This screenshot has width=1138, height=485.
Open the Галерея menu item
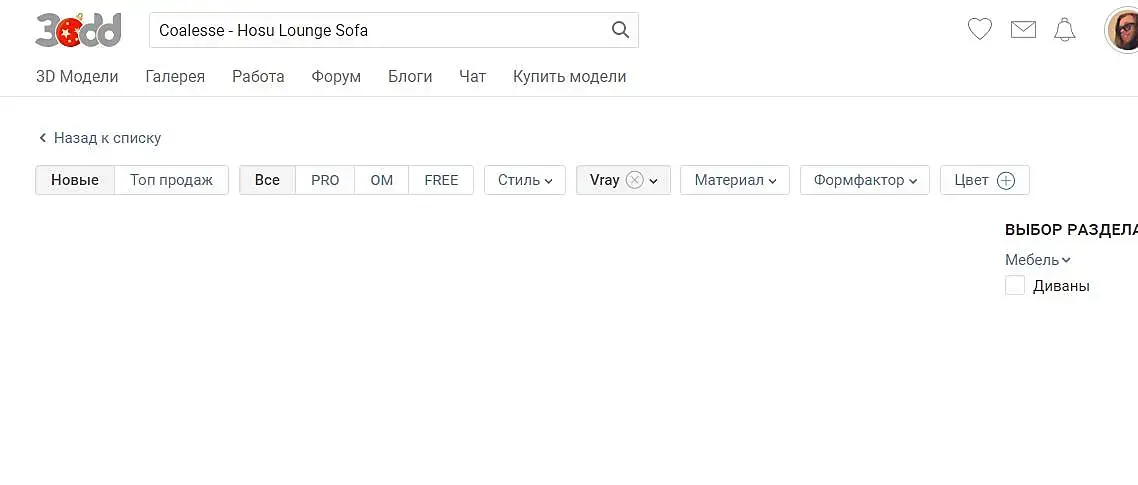point(175,76)
